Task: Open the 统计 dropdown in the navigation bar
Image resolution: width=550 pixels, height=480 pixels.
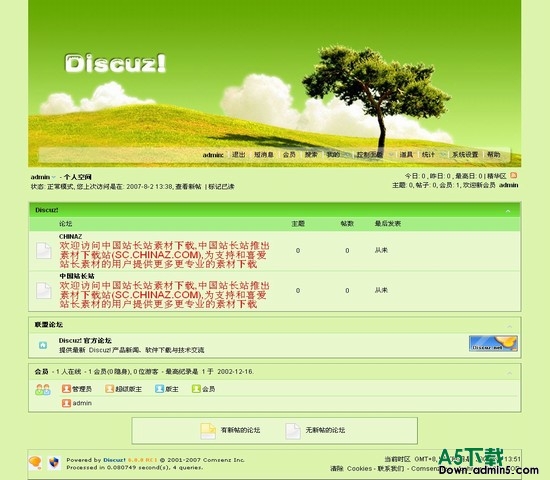Action: (x=442, y=155)
